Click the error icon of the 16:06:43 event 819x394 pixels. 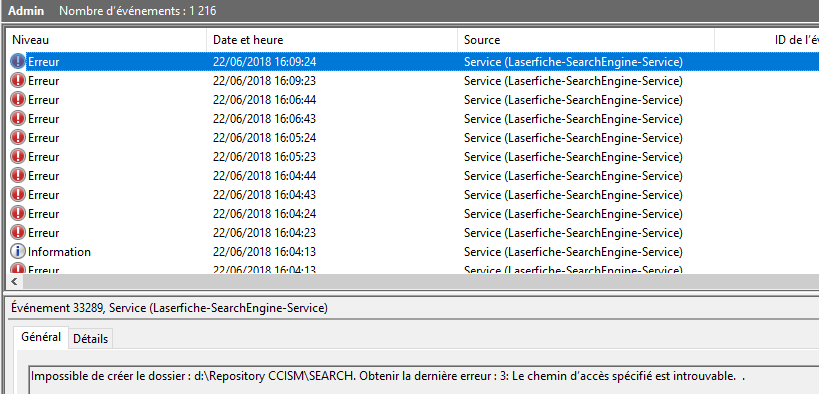point(18,119)
